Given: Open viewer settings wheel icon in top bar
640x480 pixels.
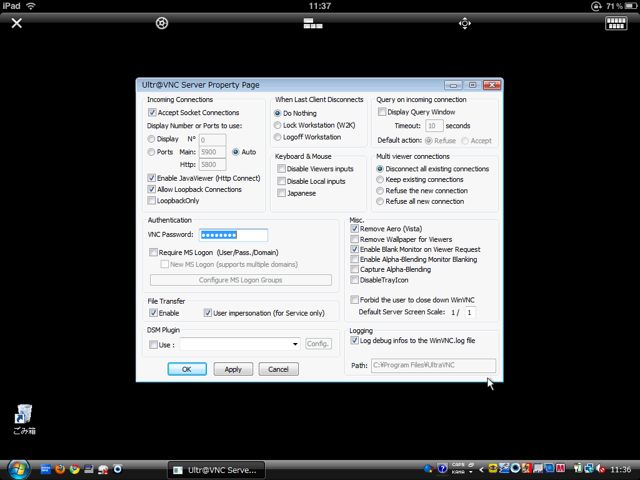Looking at the screenshot, I should coord(162,23).
